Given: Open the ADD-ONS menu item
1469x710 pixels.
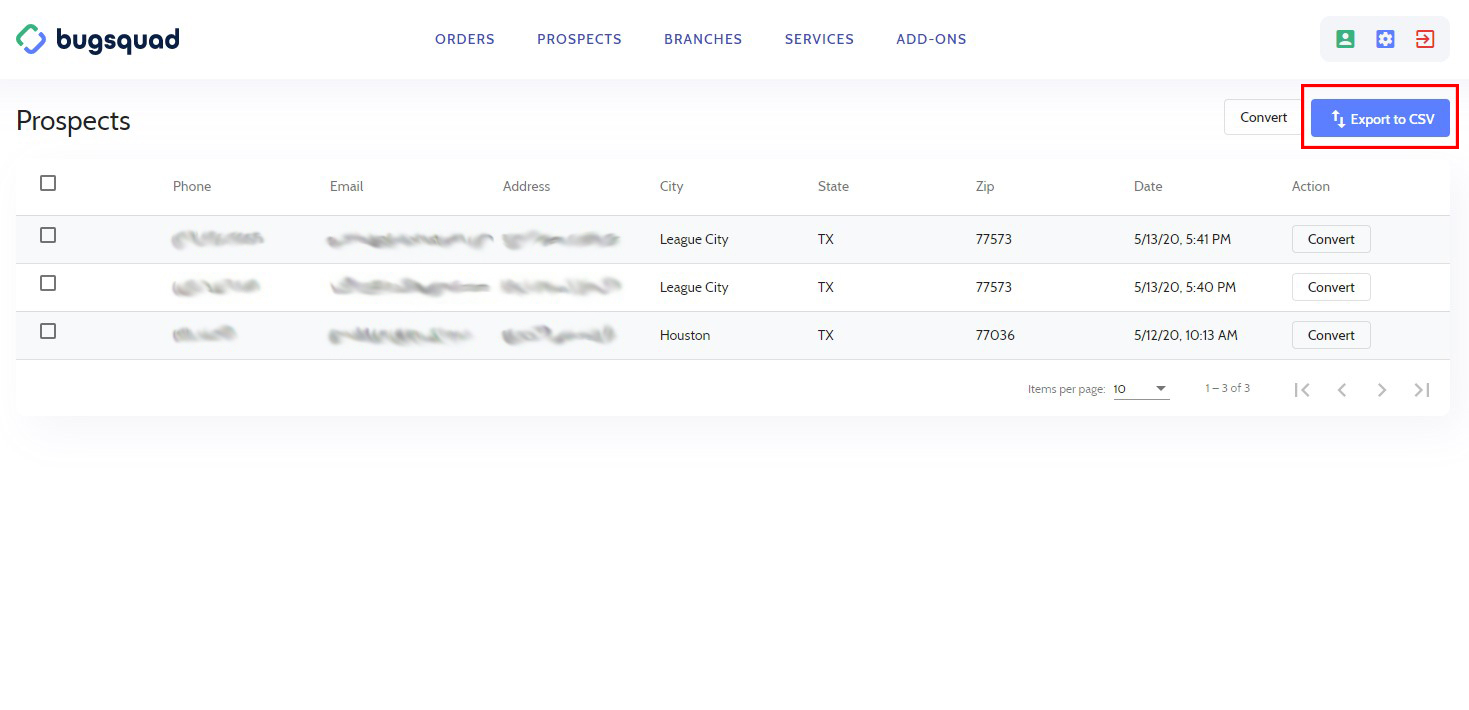Looking at the screenshot, I should (x=931, y=39).
